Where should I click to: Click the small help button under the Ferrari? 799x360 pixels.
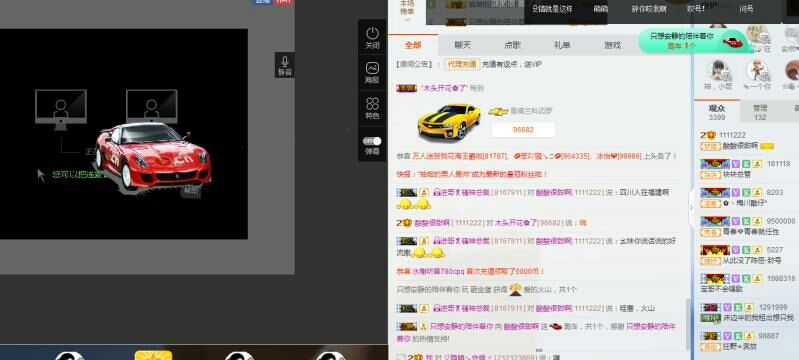pyautogui.click(x=191, y=190)
